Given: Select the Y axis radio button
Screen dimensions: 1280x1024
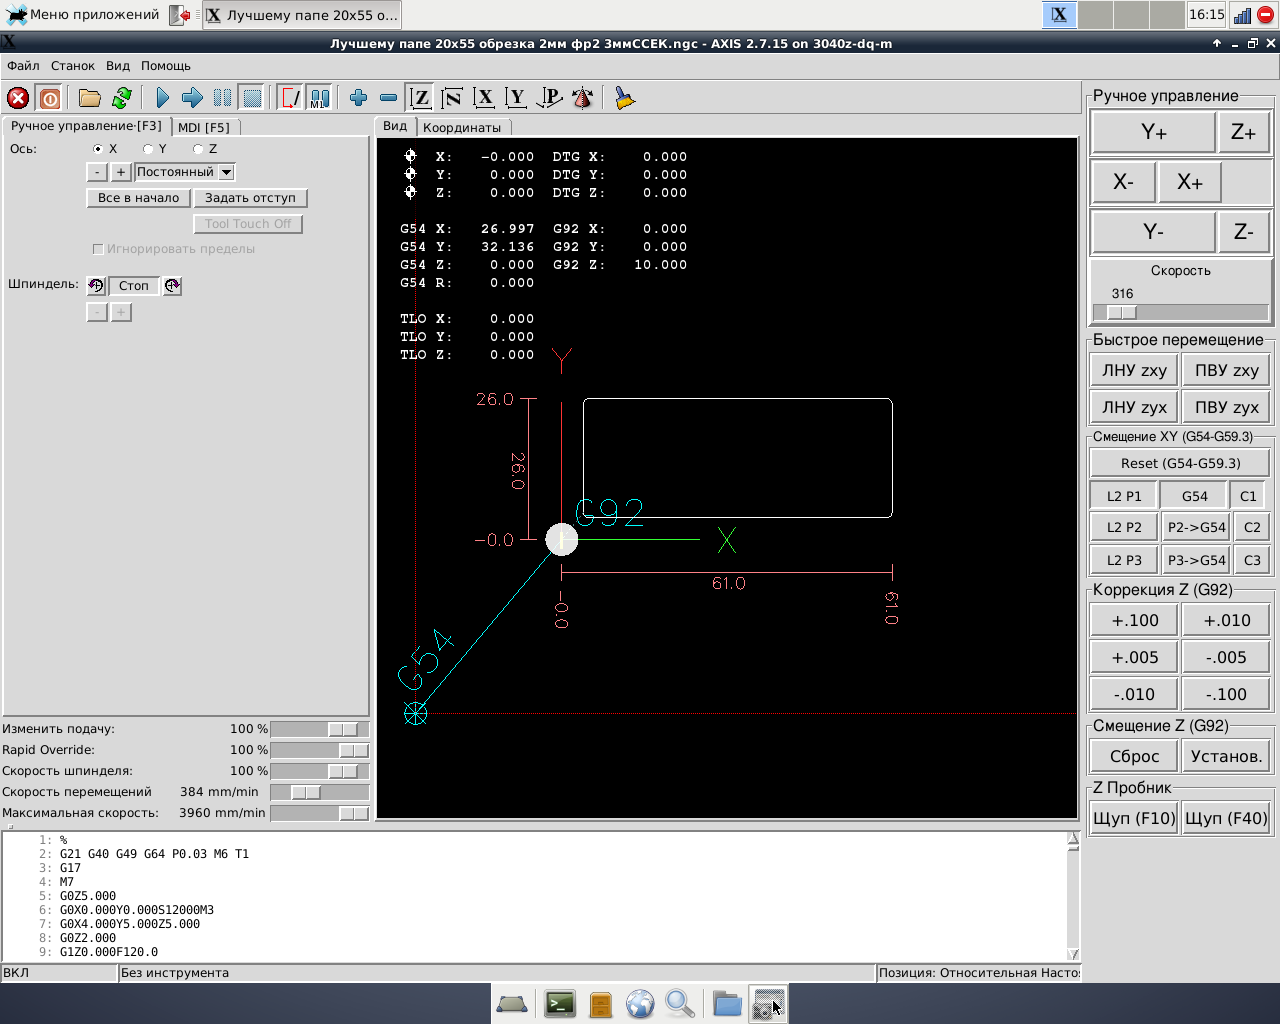Looking at the screenshot, I should click(148, 149).
